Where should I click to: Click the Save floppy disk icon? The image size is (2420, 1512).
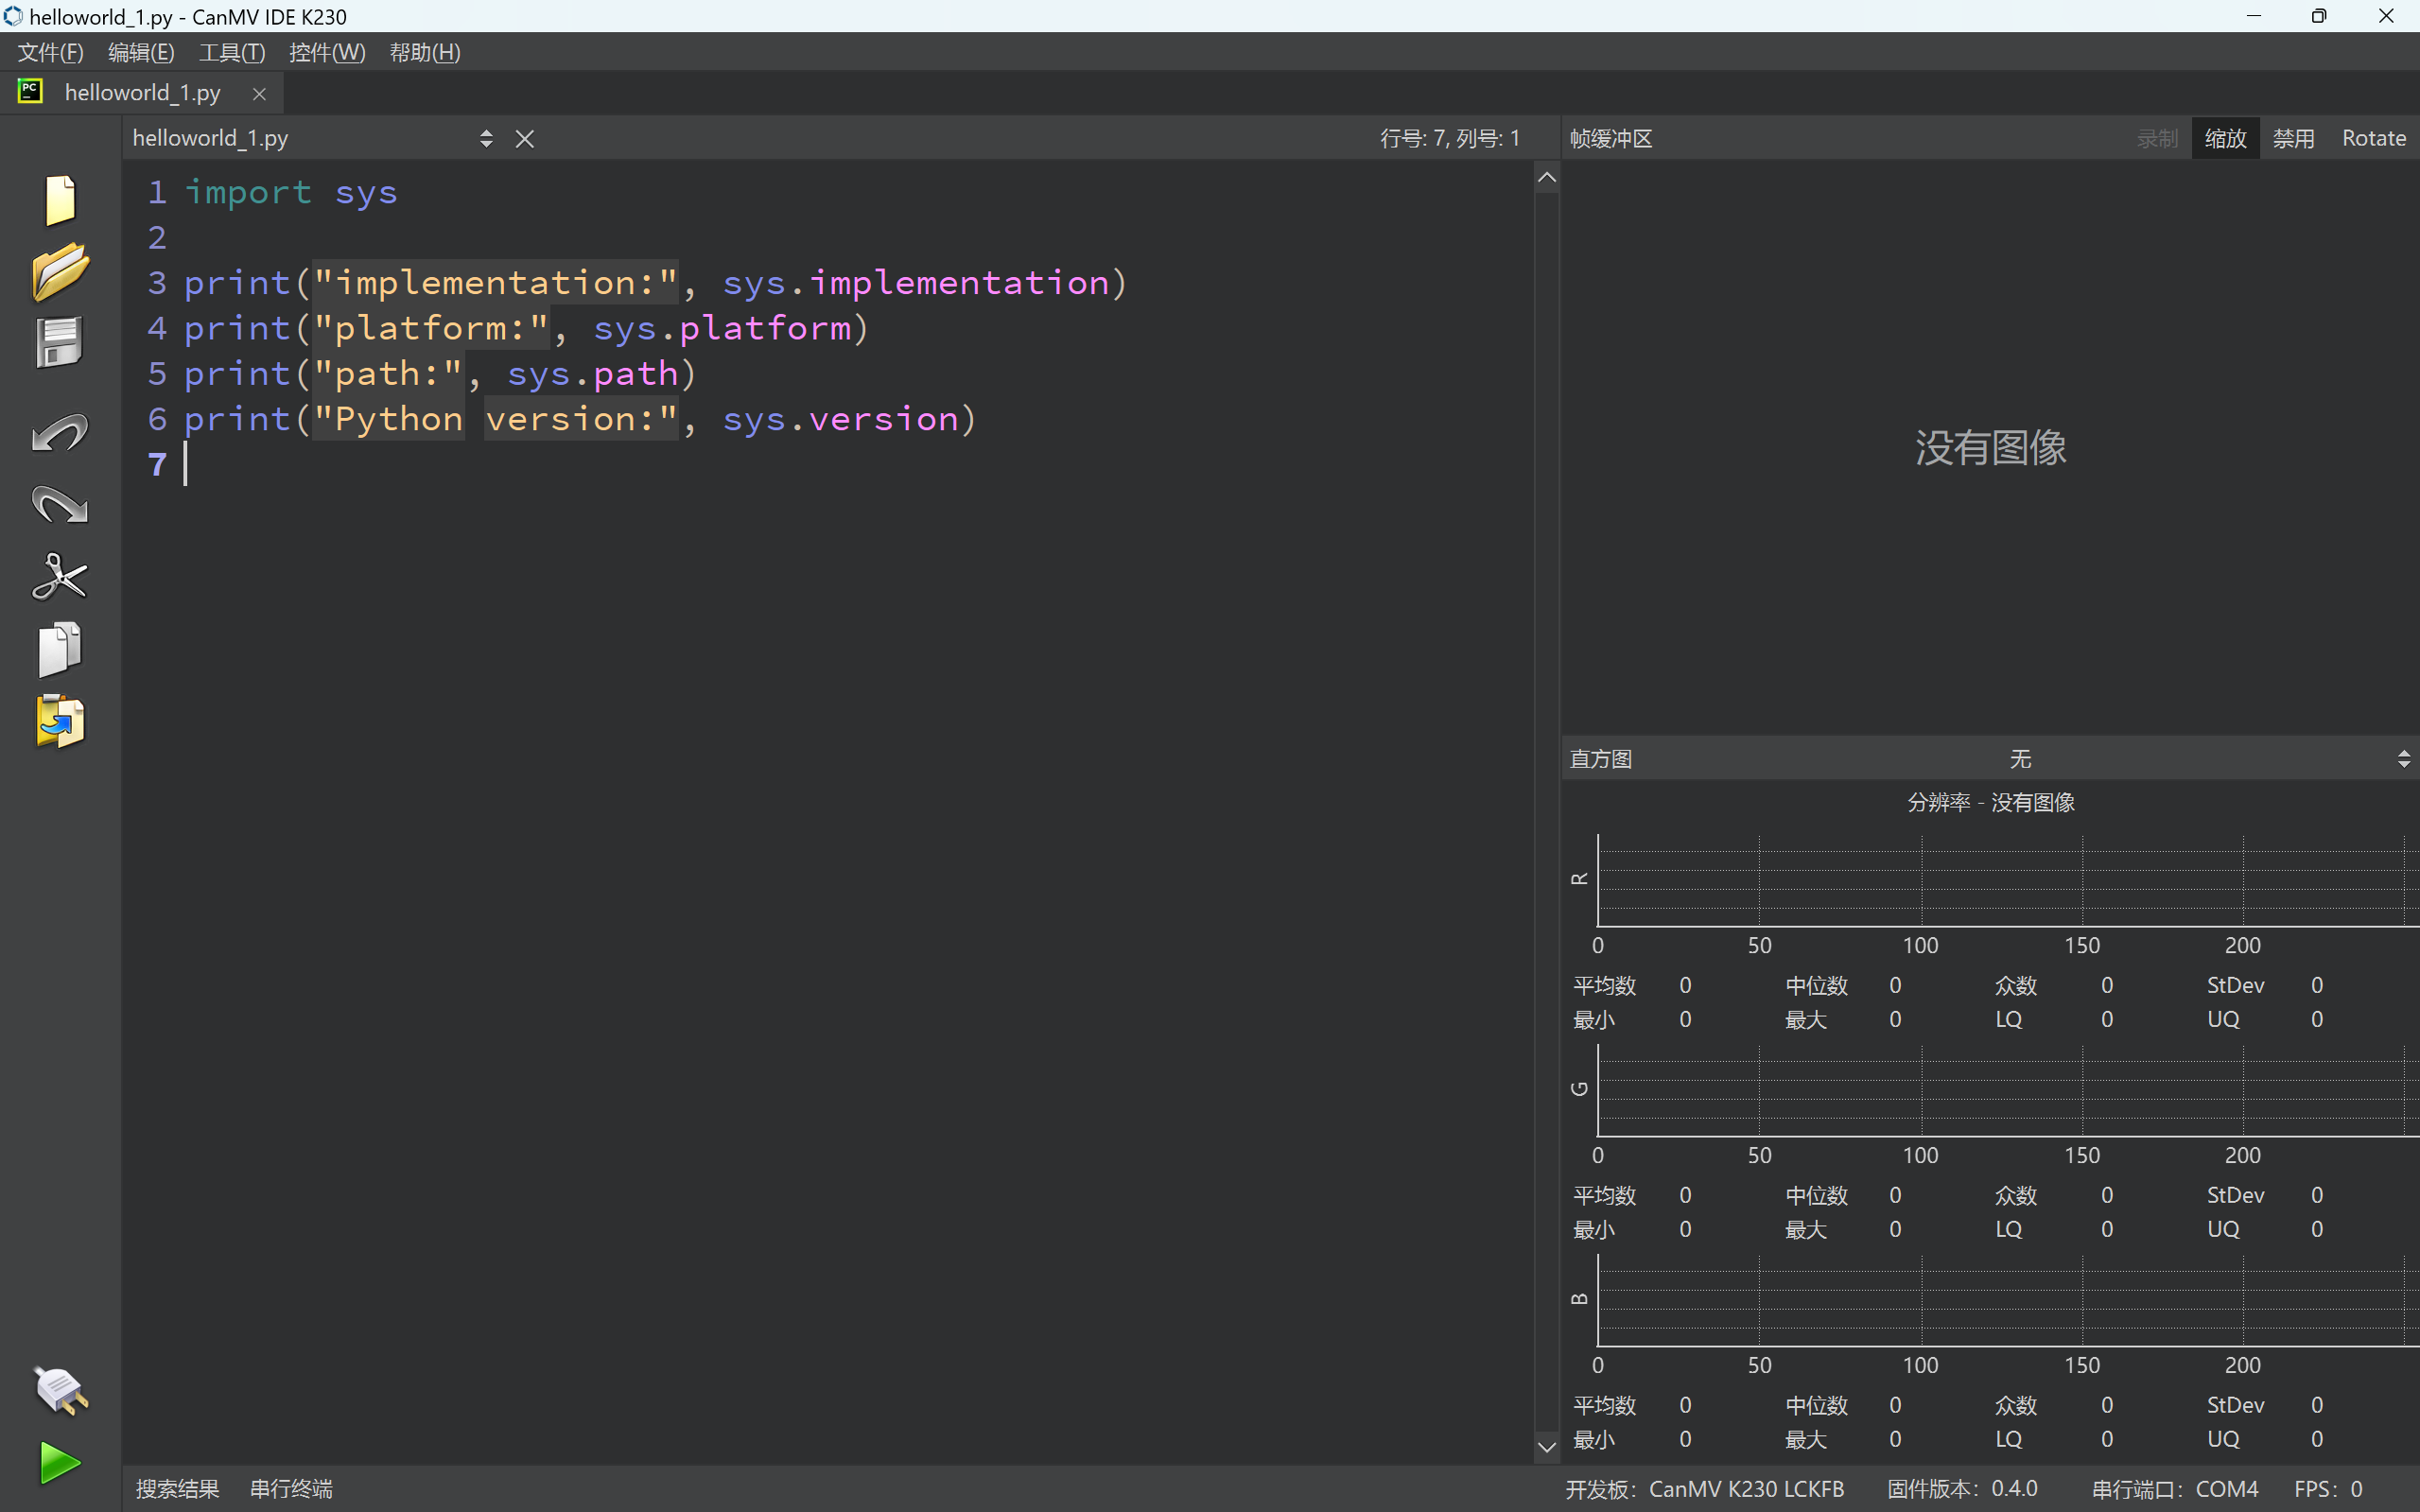pyautogui.click(x=60, y=343)
